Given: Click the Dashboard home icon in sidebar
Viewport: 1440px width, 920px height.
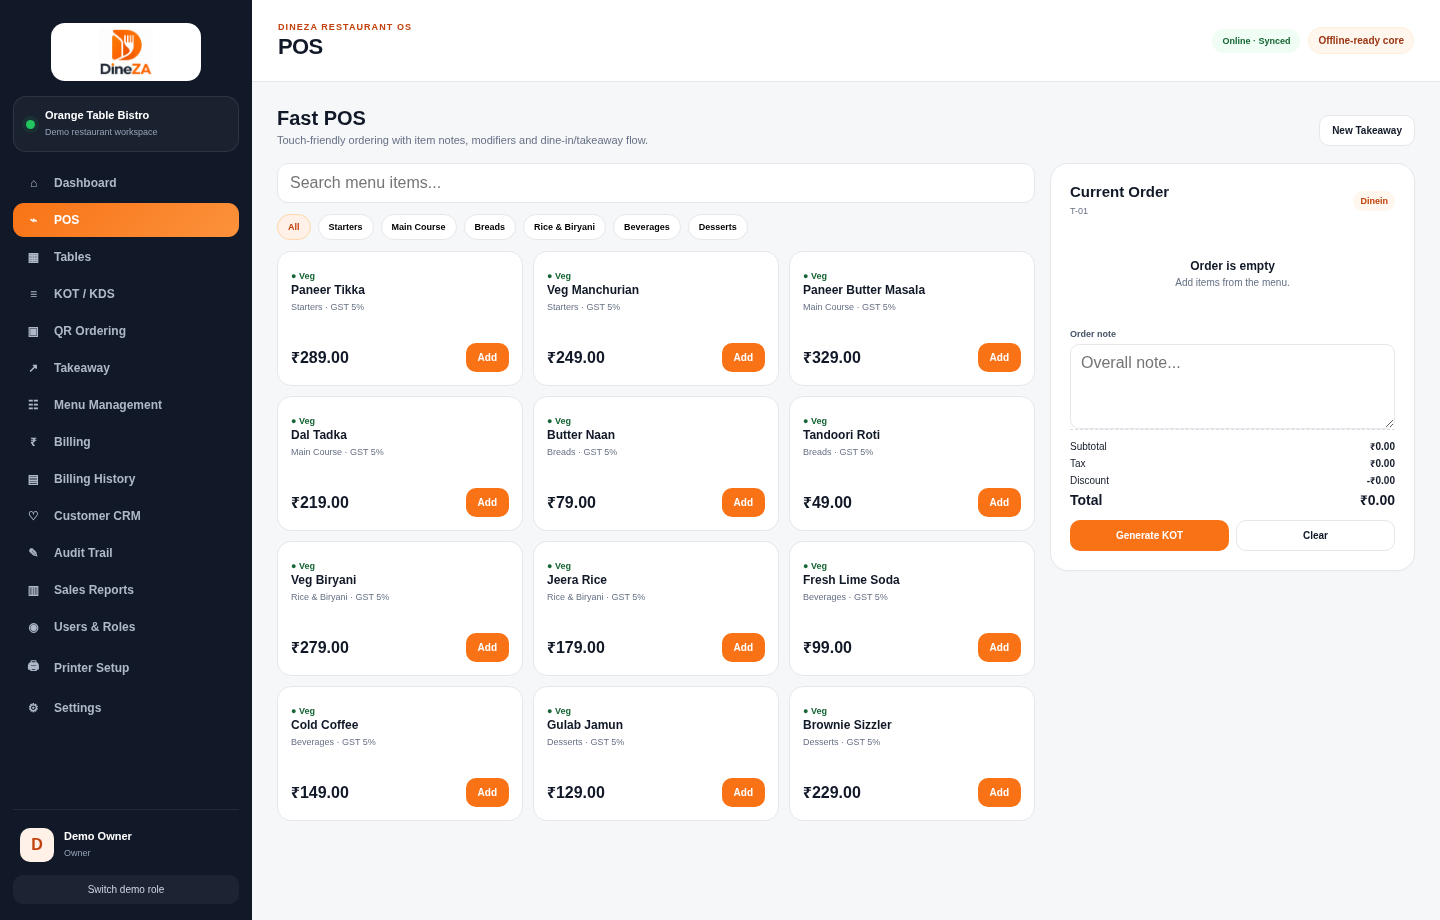Looking at the screenshot, I should [33, 183].
